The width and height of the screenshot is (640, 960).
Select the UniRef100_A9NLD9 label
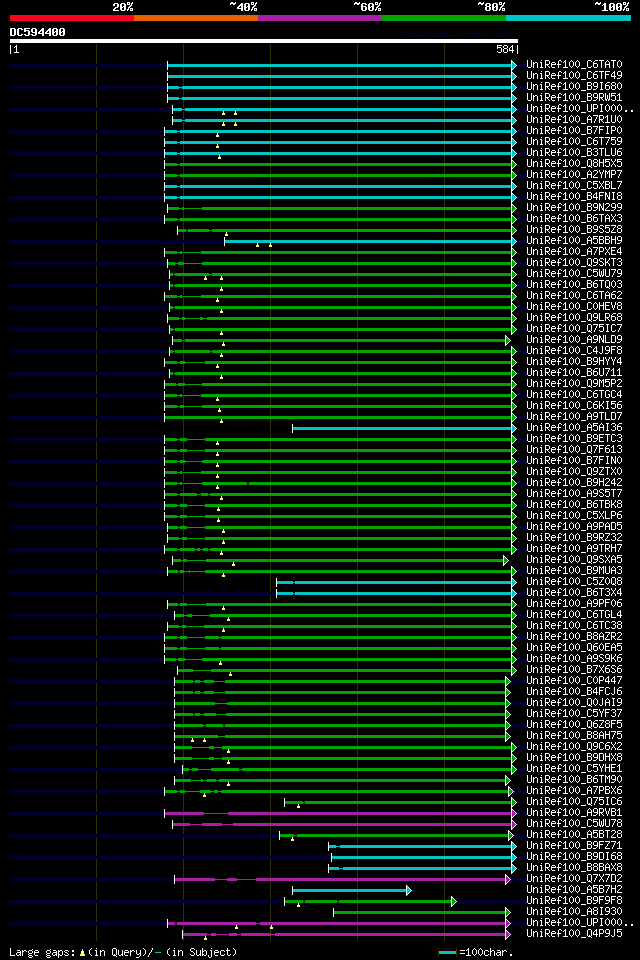tap(574, 340)
